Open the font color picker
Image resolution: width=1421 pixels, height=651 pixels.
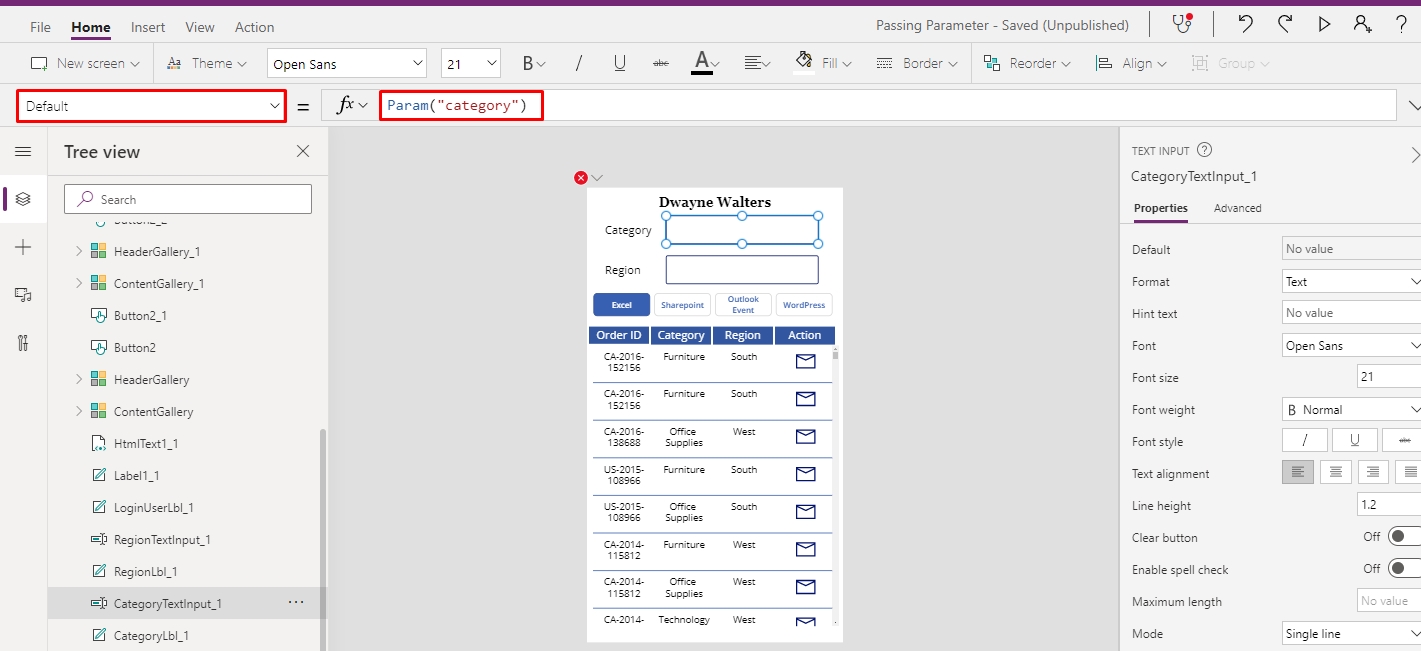[704, 63]
